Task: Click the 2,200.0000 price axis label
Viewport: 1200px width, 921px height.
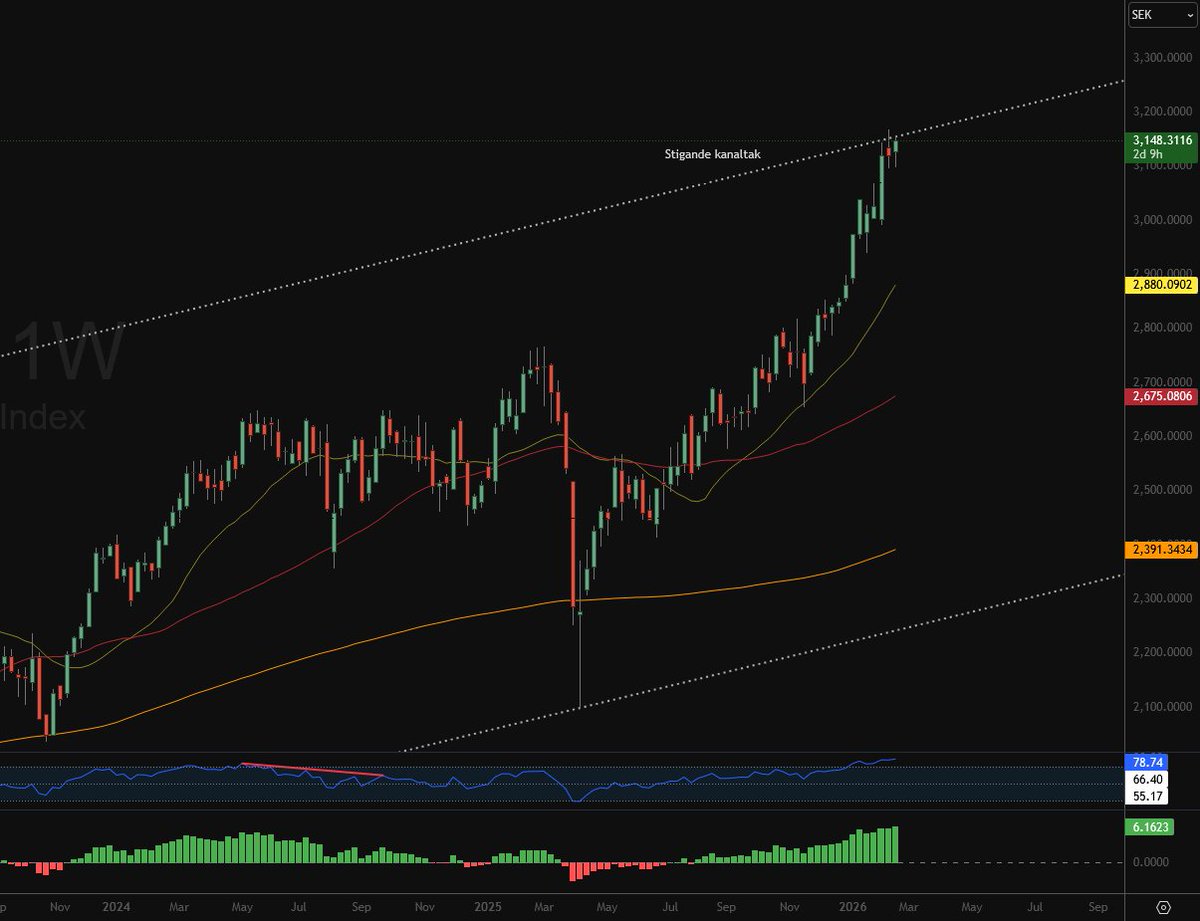Action: click(x=1162, y=652)
